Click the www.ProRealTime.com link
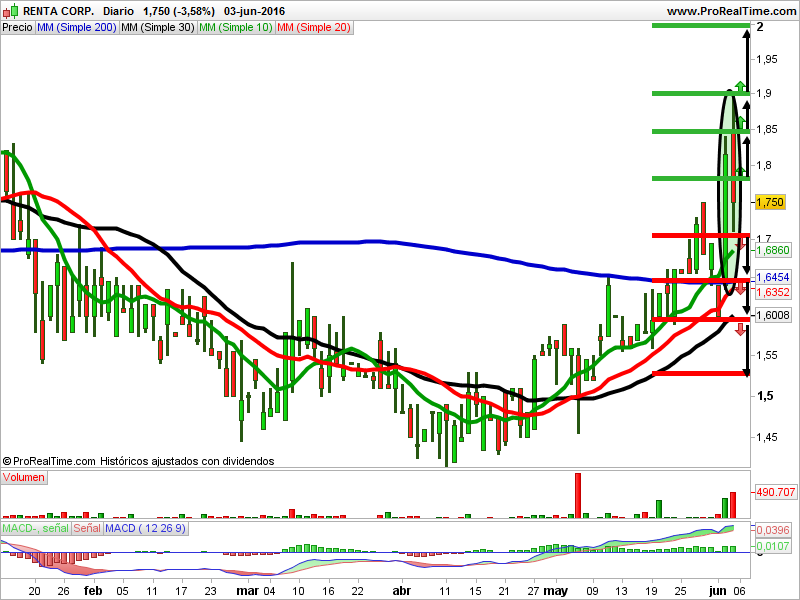This screenshot has height=600, width=800. pos(731,11)
